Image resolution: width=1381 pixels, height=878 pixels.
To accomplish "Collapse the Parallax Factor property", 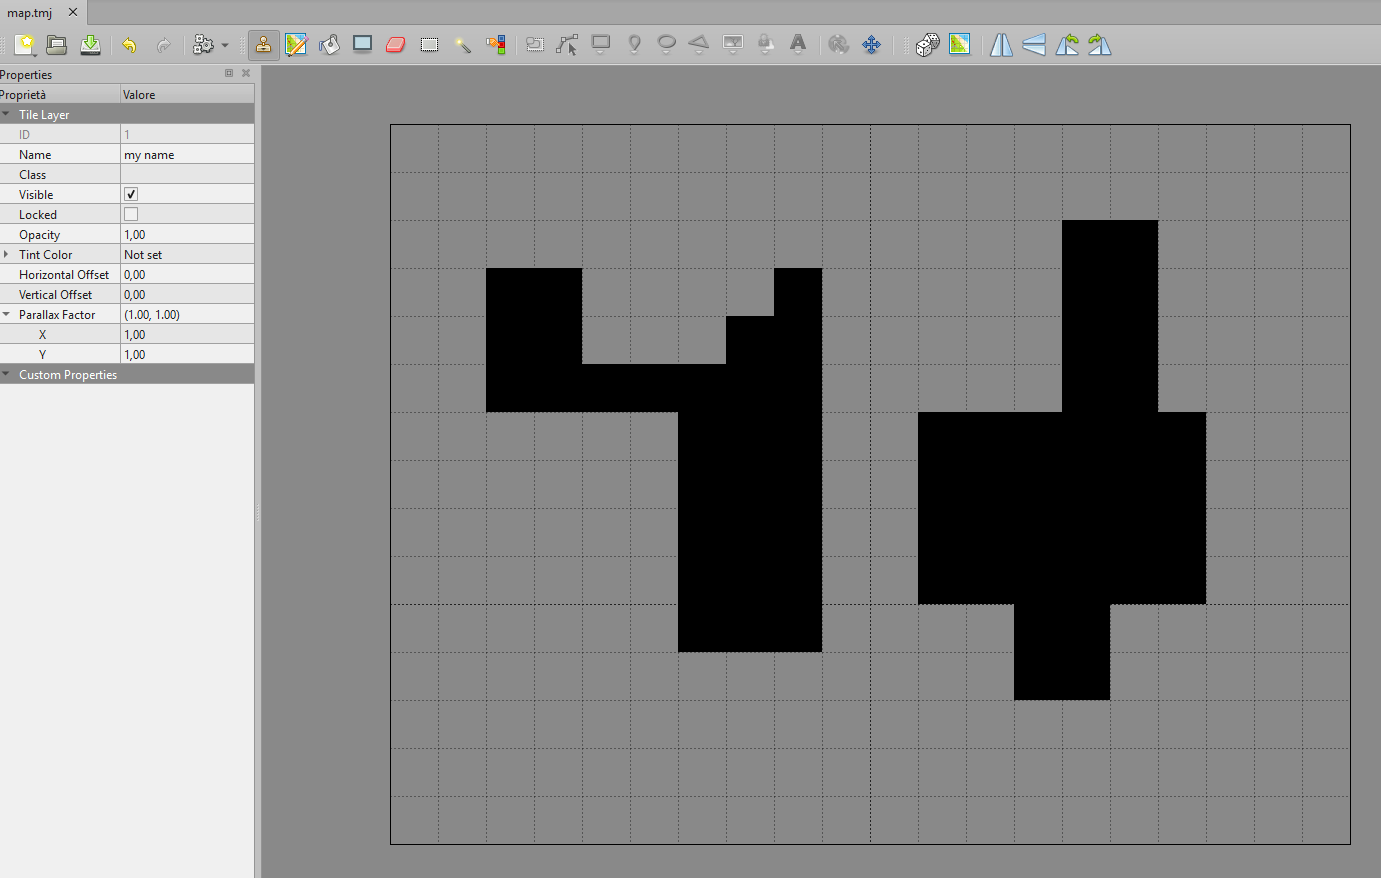I will pos(7,314).
